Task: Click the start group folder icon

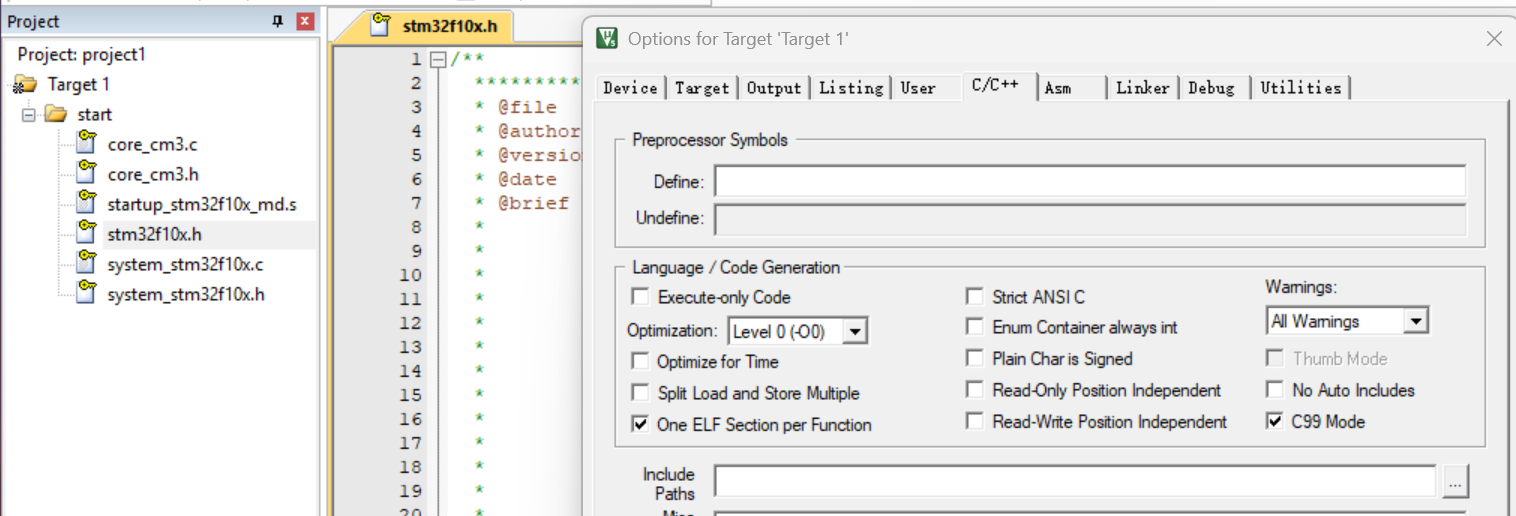Action: click(x=55, y=114)
